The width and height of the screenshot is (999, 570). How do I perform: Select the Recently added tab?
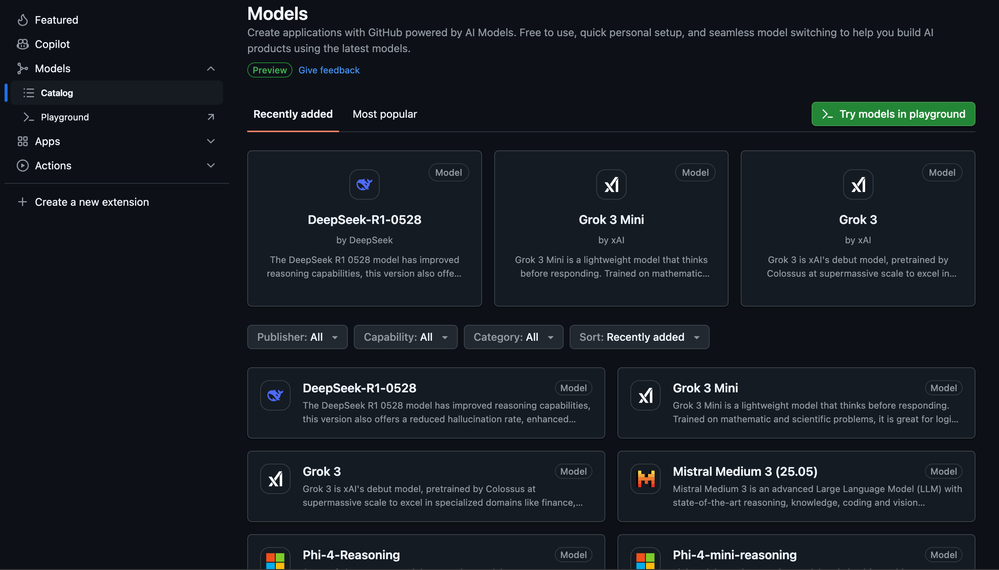pyautogui.click(x=293, y=114)
